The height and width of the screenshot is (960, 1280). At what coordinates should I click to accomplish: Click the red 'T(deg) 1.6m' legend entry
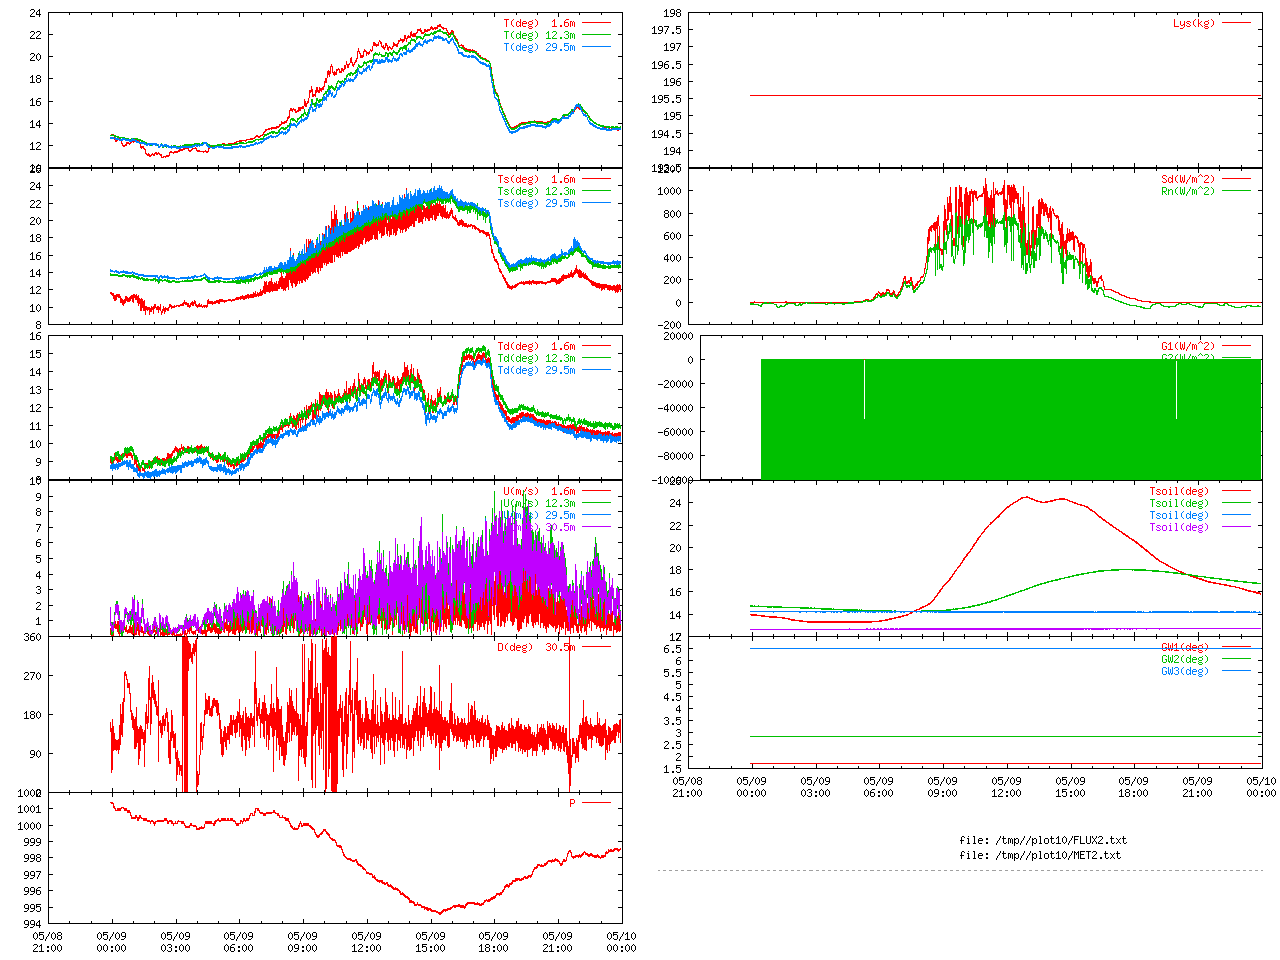(x=556, y=23)
